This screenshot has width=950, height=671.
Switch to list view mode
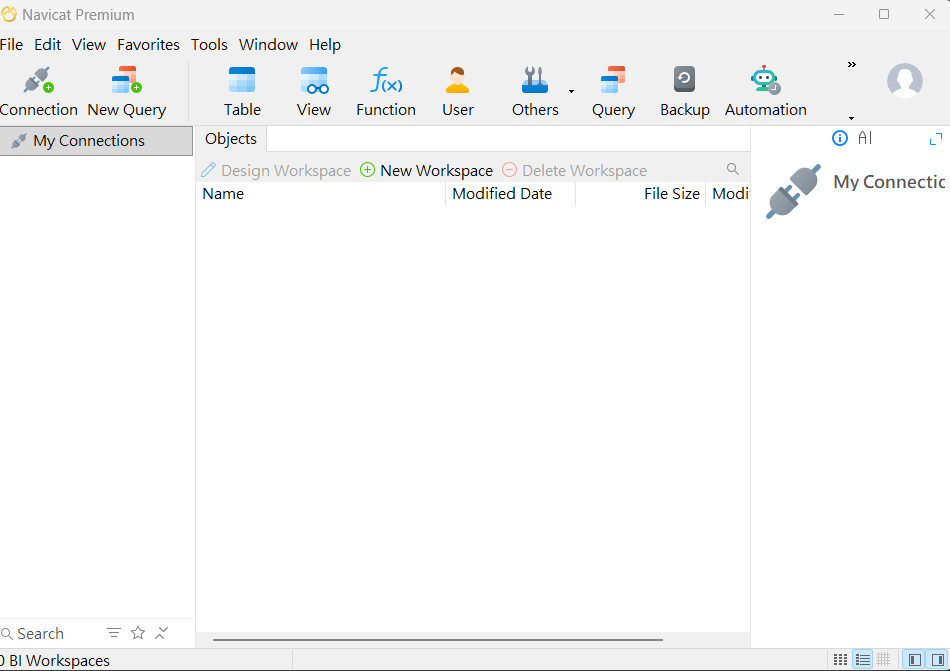click(x=862, y=659)
